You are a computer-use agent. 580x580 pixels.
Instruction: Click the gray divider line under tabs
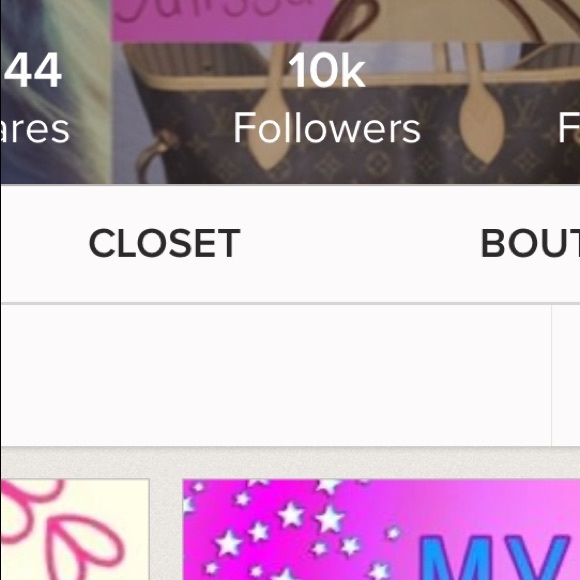[x=290, y=304]
